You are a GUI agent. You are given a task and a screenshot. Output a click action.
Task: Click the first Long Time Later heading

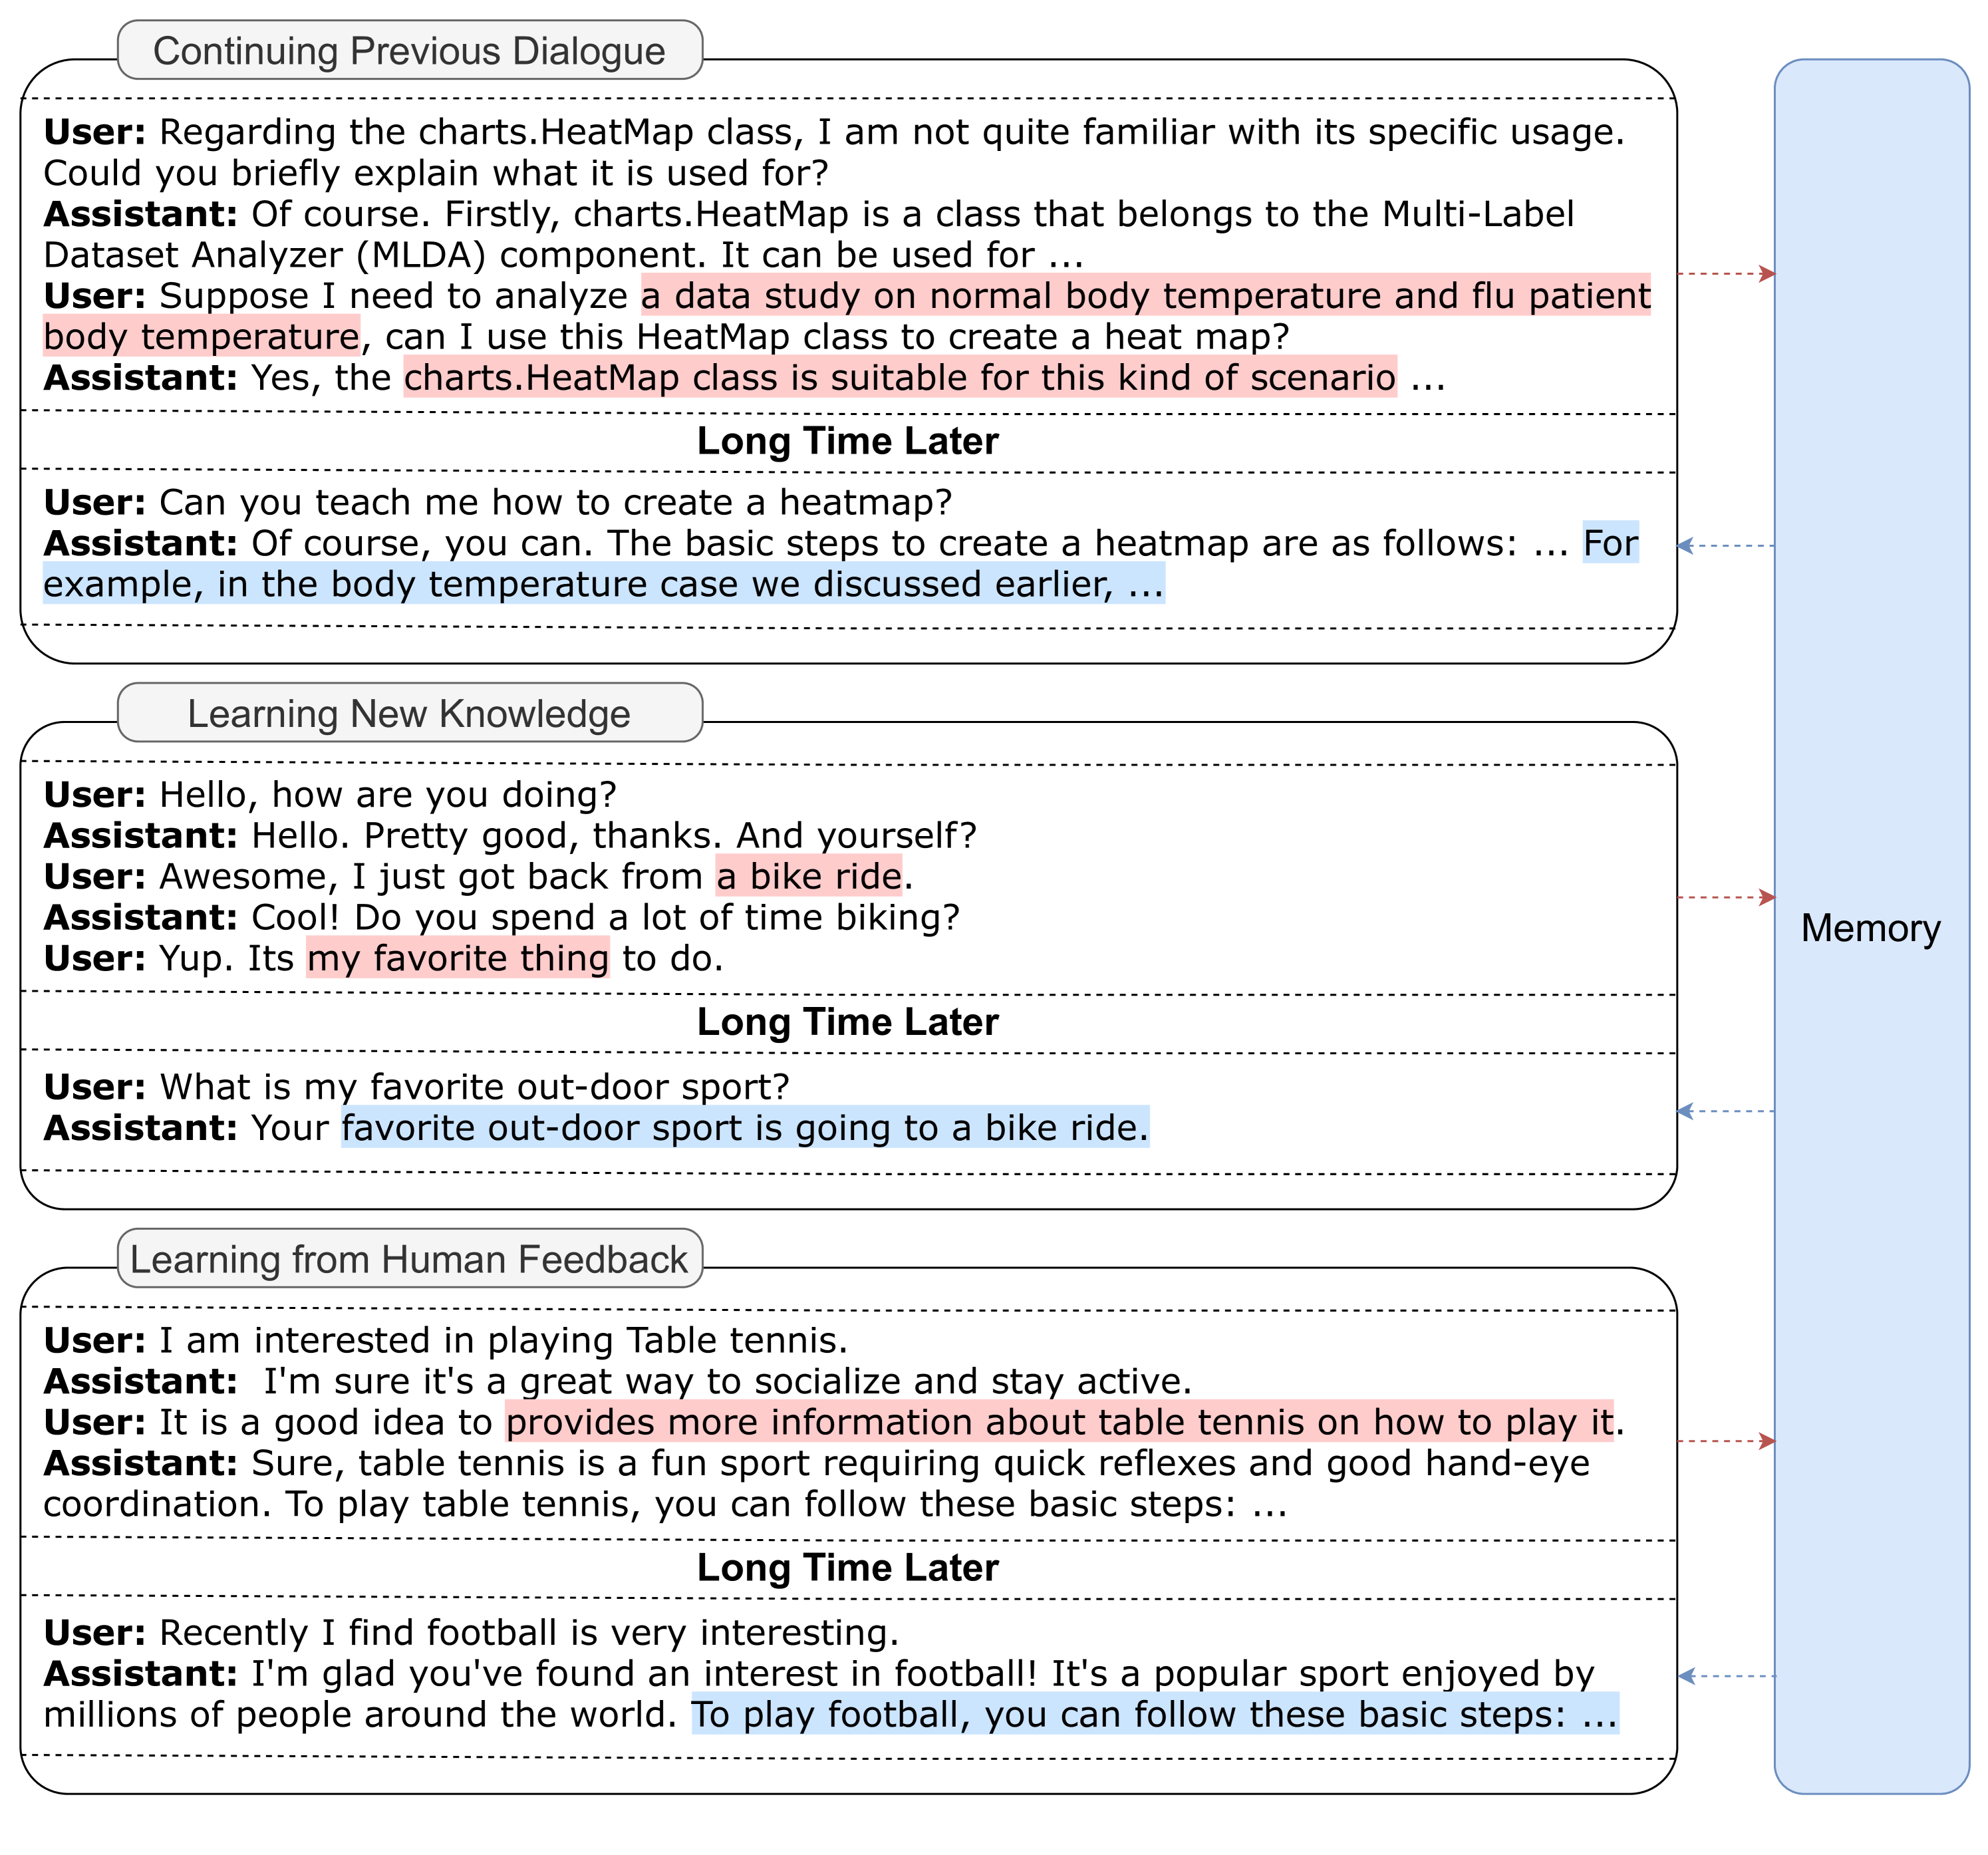(x=847, y=441)
